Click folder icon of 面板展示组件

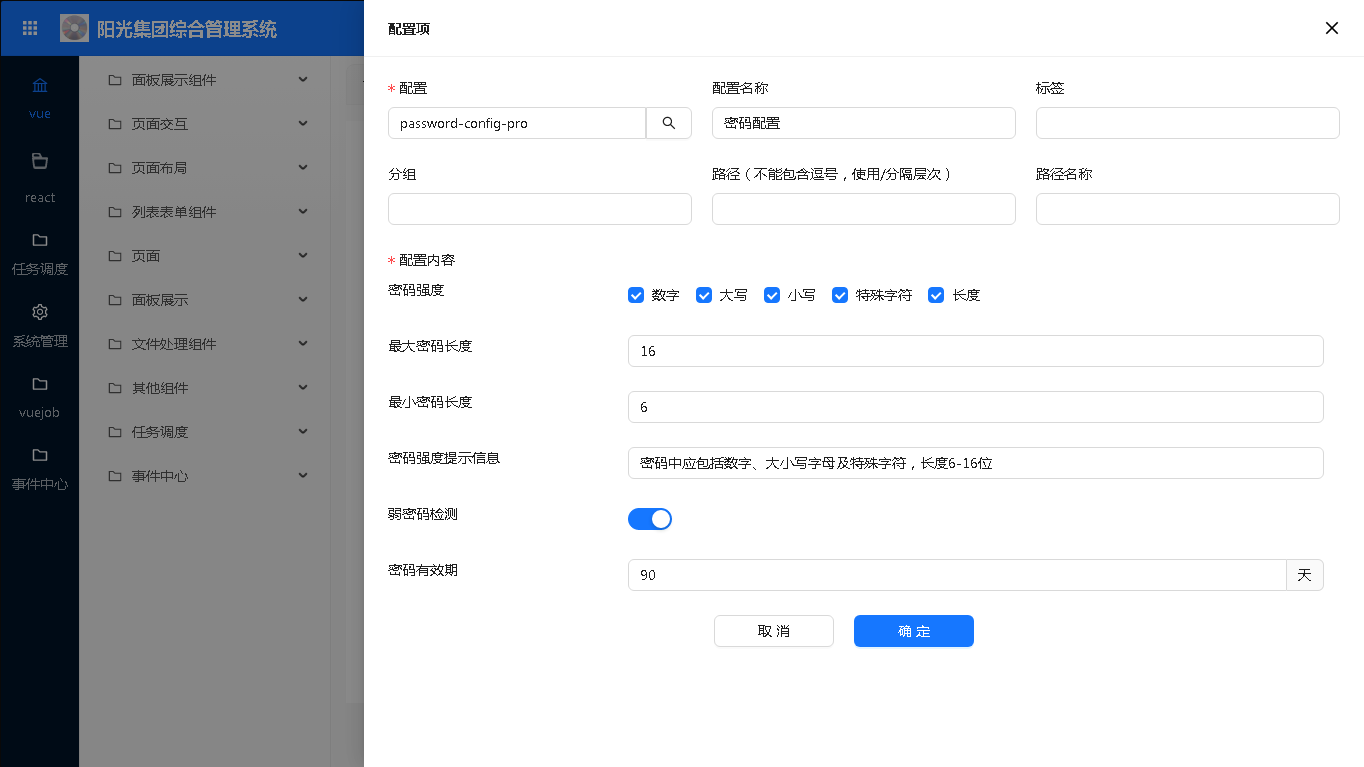tap(115, 80)
